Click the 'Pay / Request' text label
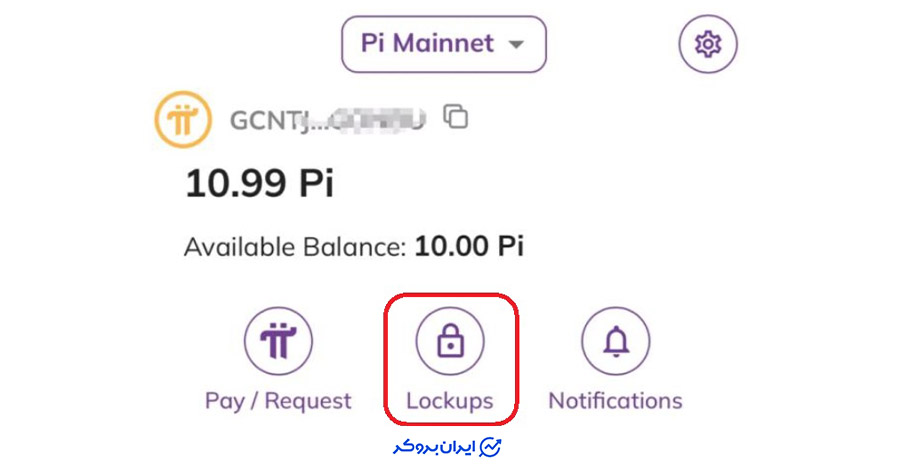 tap(278, 401)
